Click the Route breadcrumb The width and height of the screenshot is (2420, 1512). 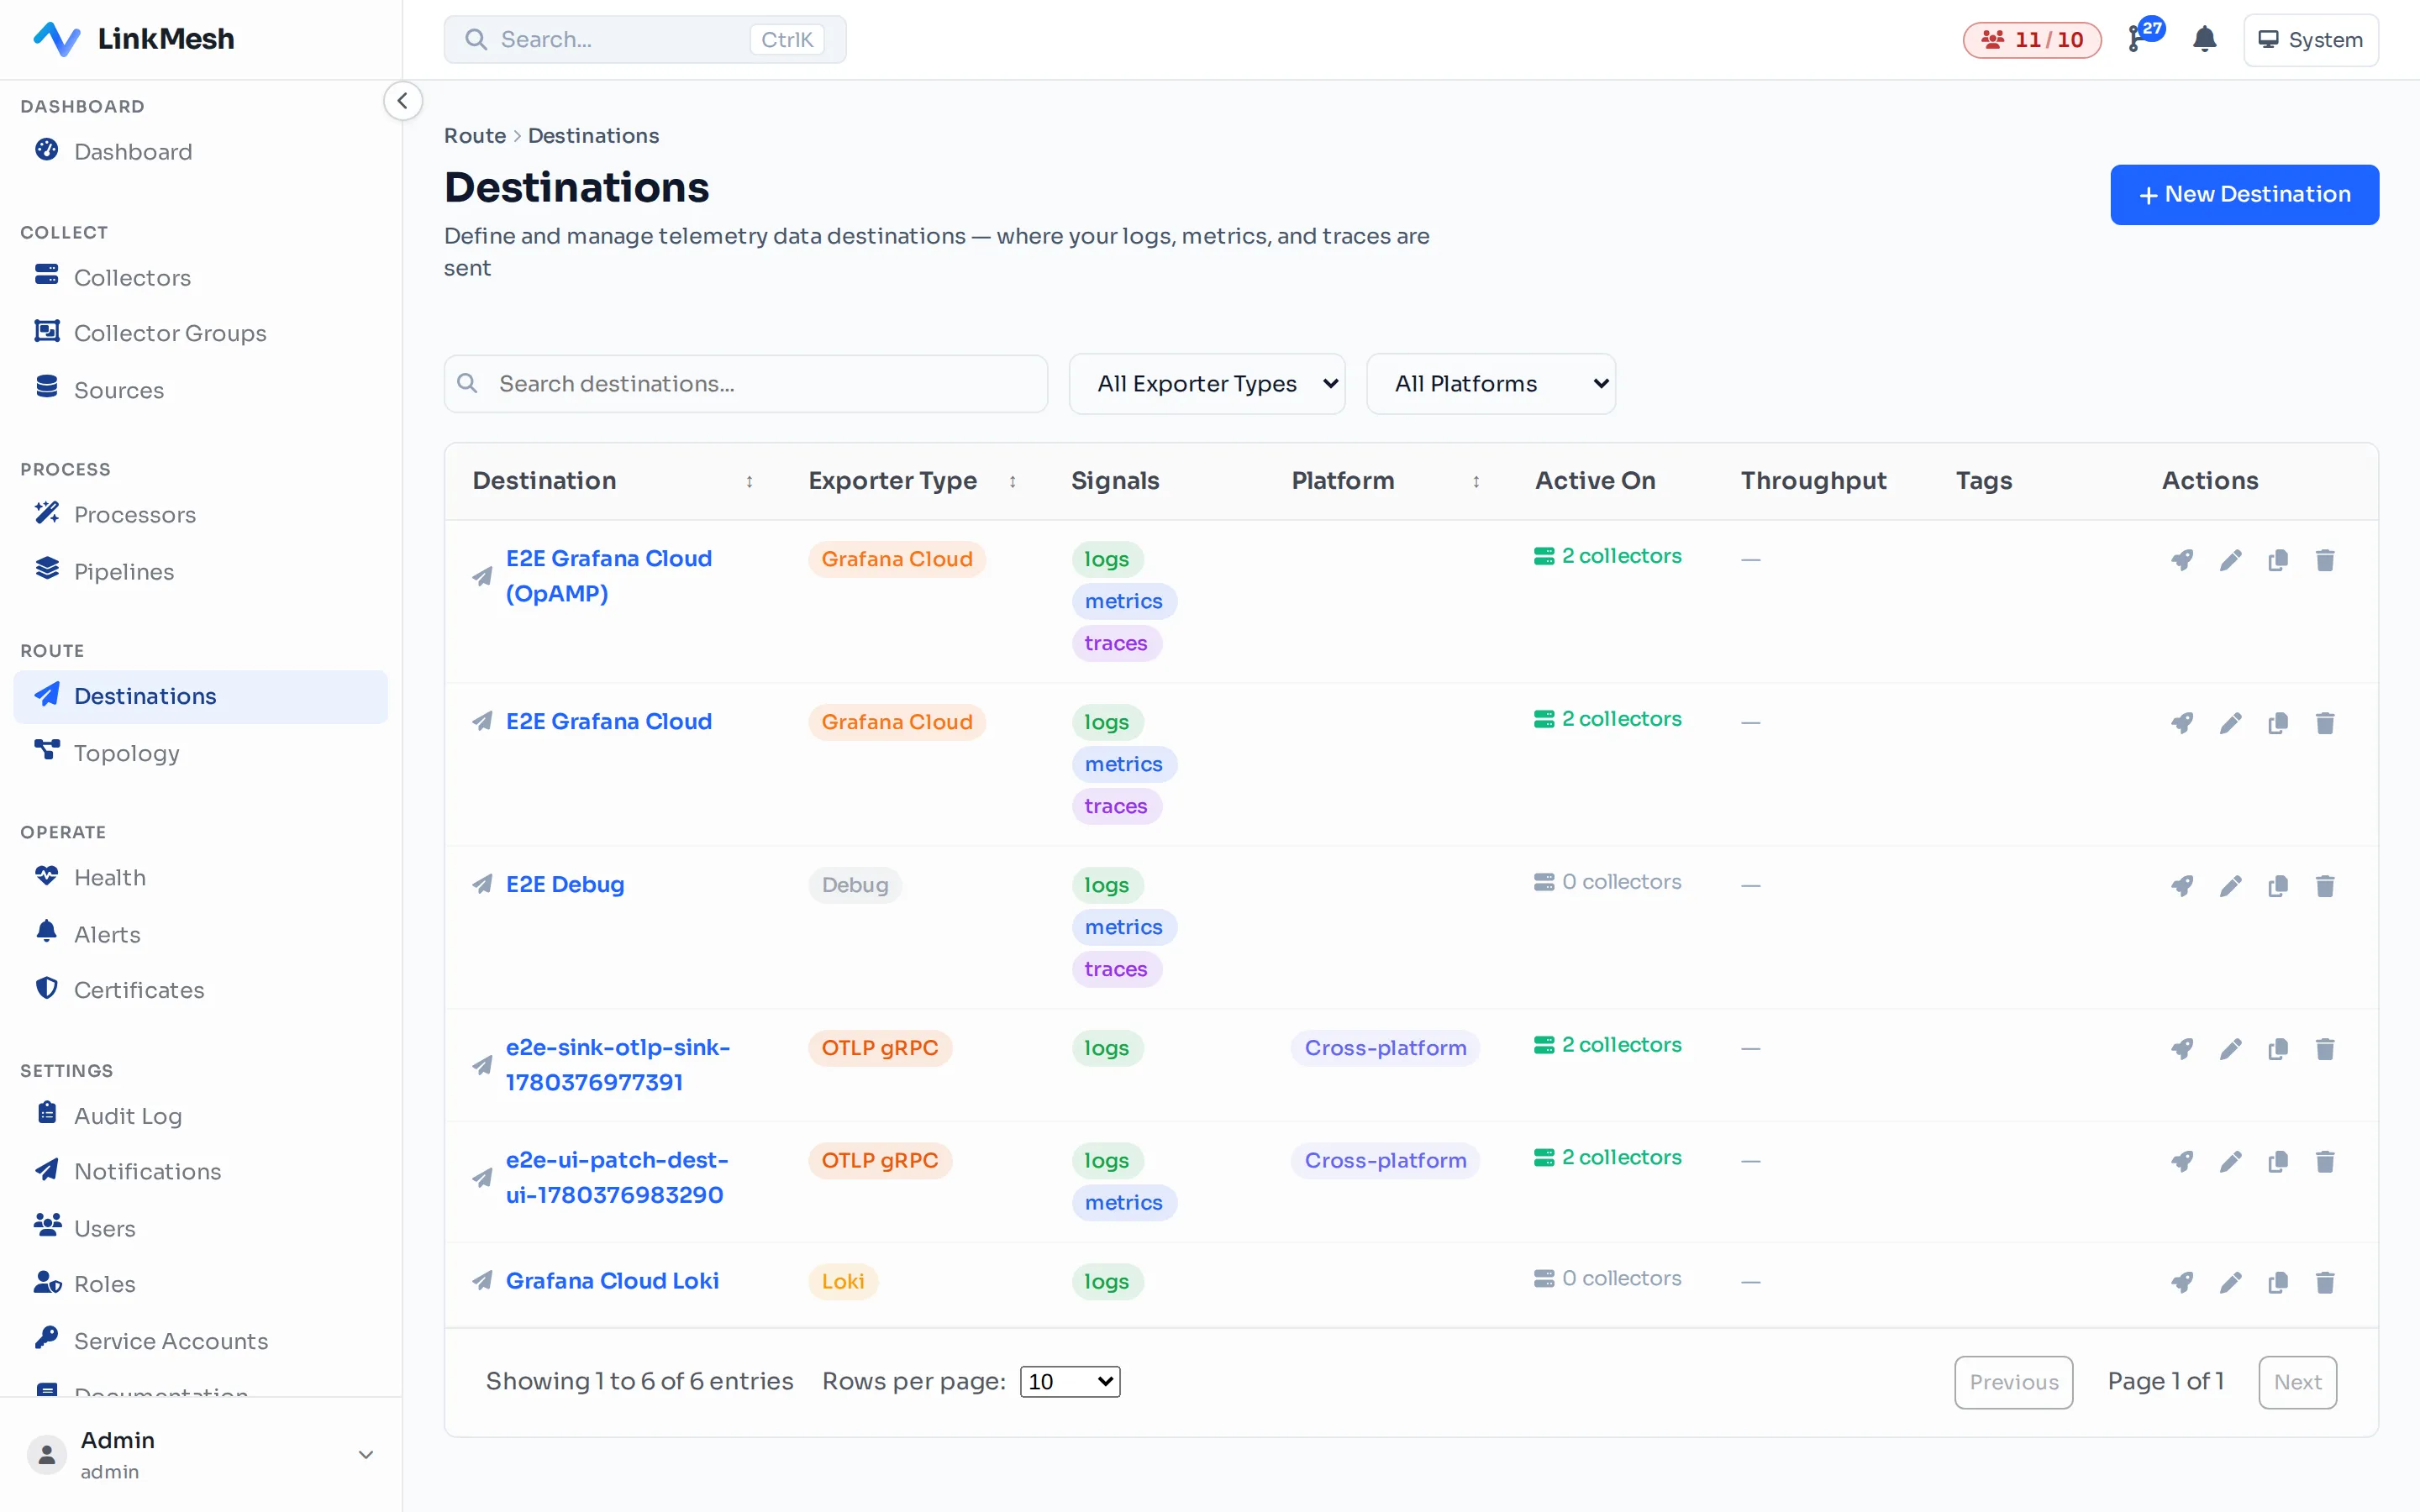pos(475,135)
